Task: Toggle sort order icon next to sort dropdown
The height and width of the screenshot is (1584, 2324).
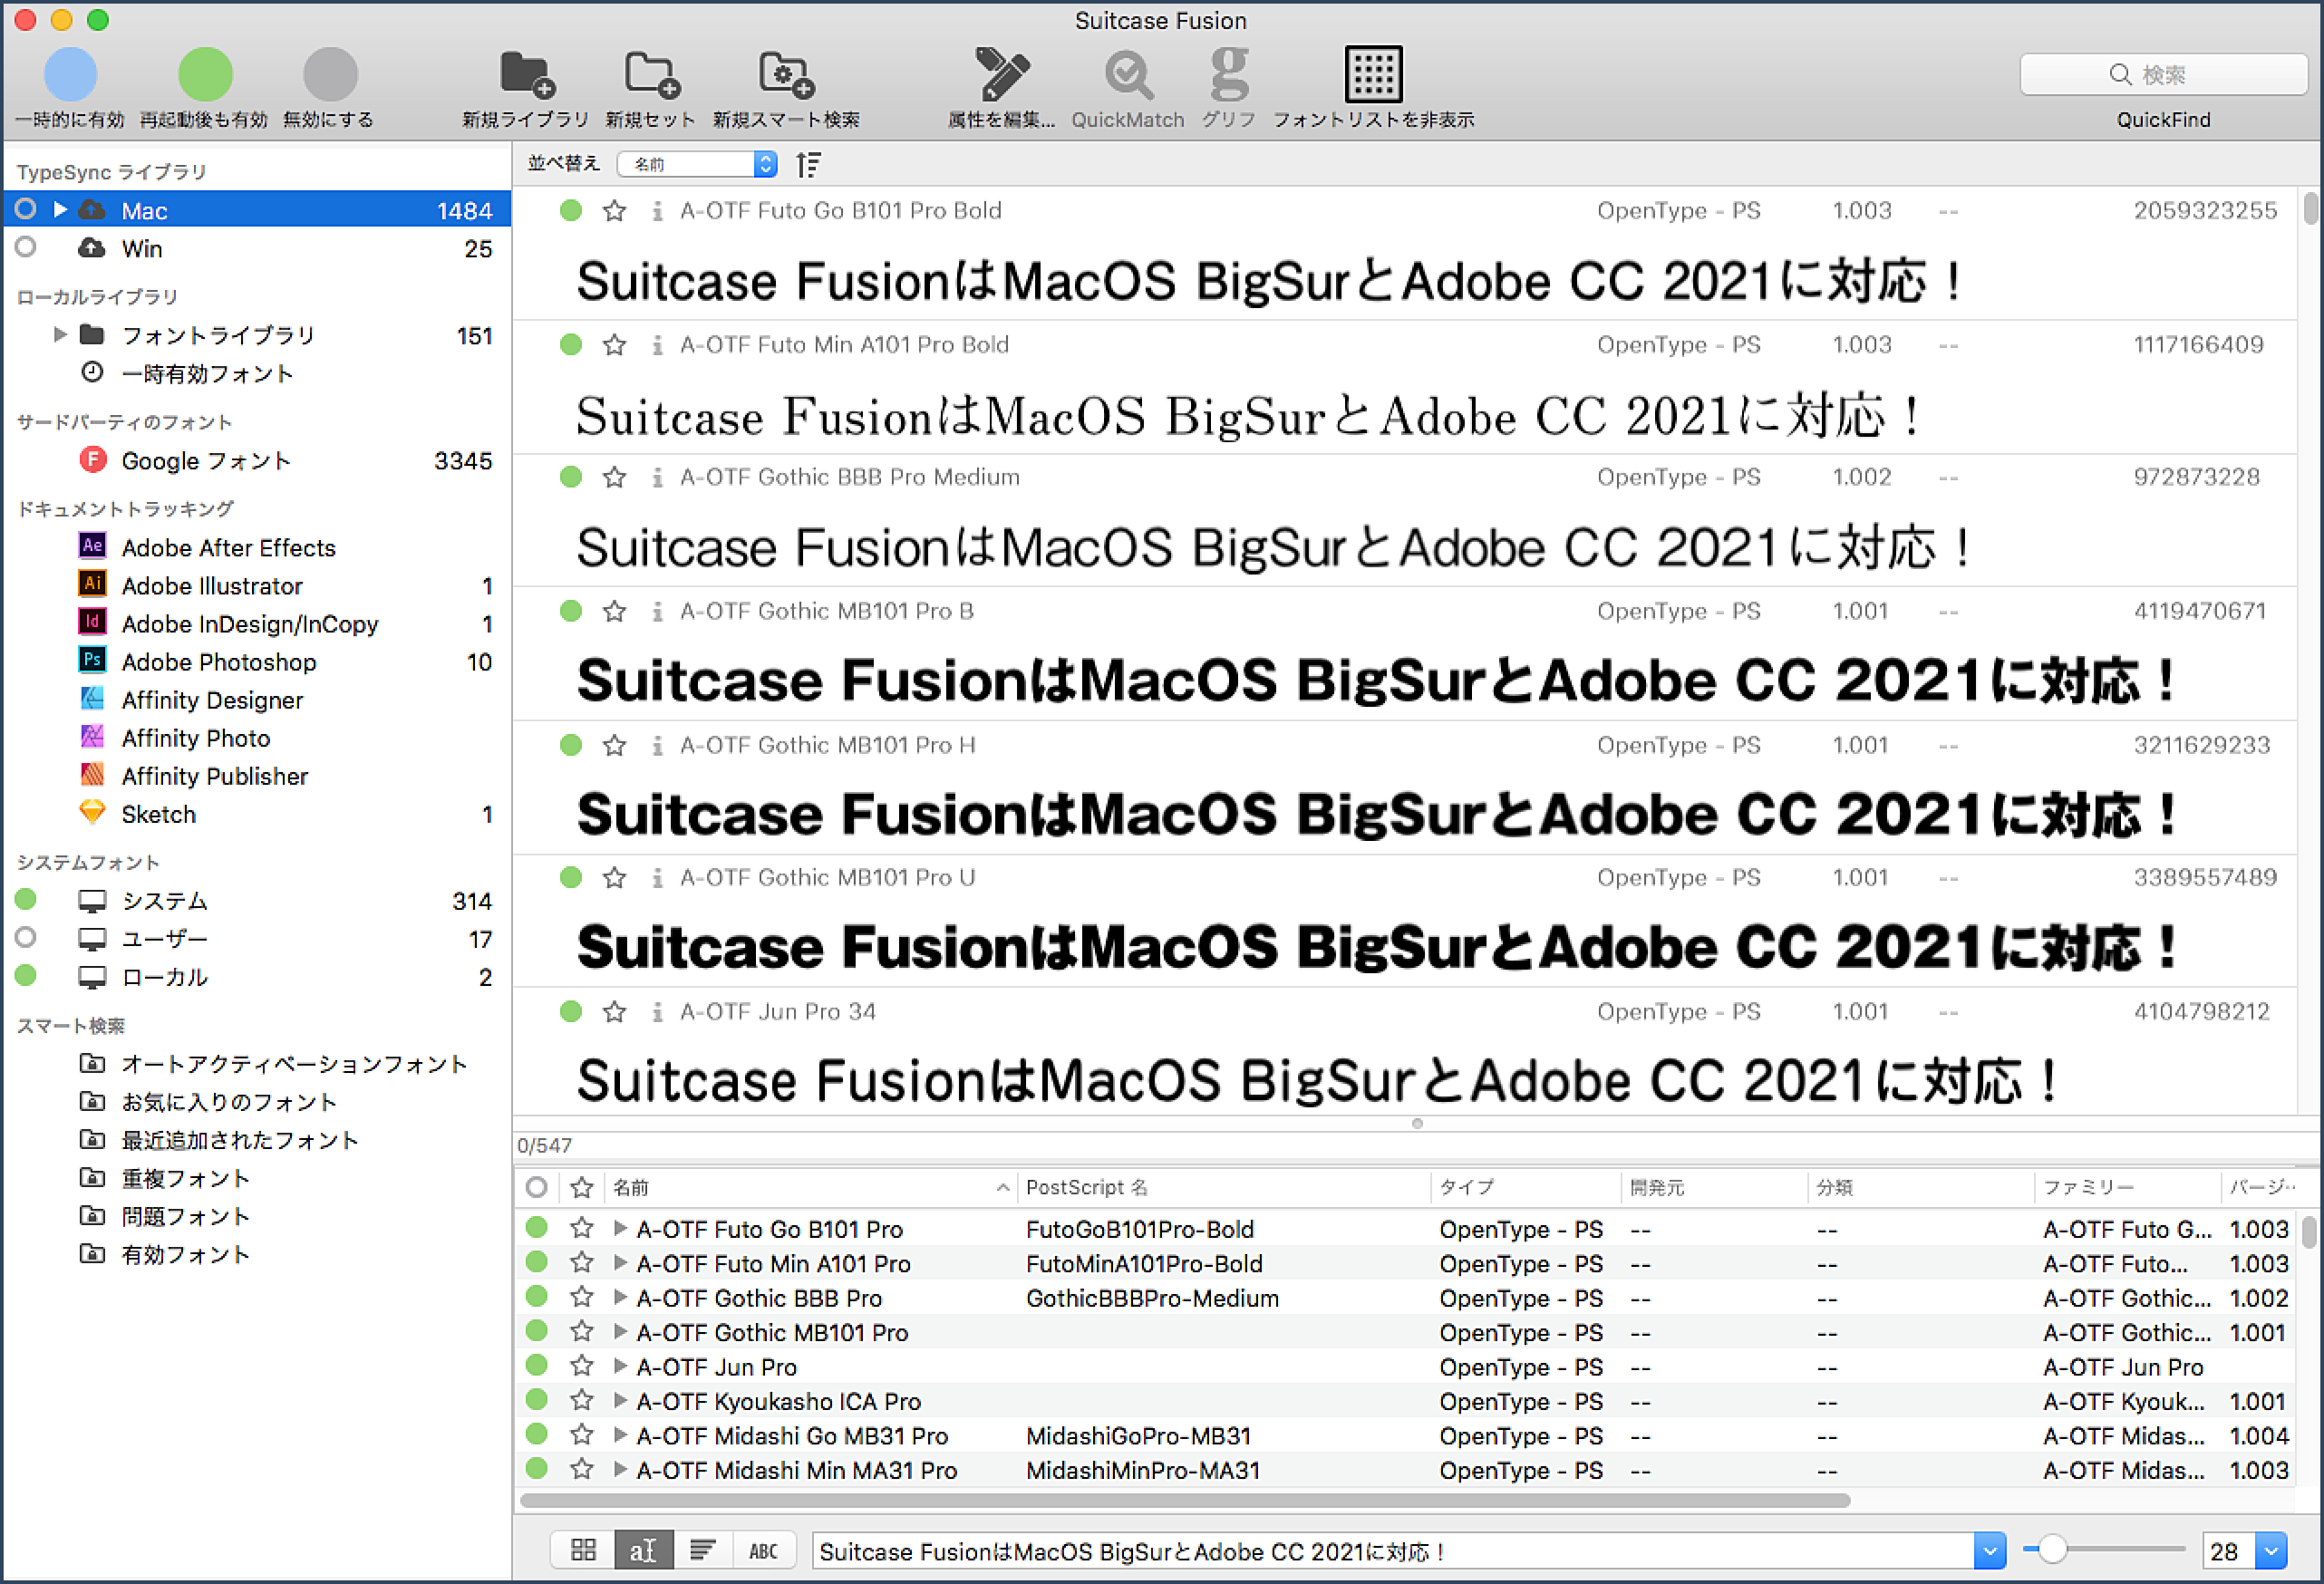Action: coord(808,164)
